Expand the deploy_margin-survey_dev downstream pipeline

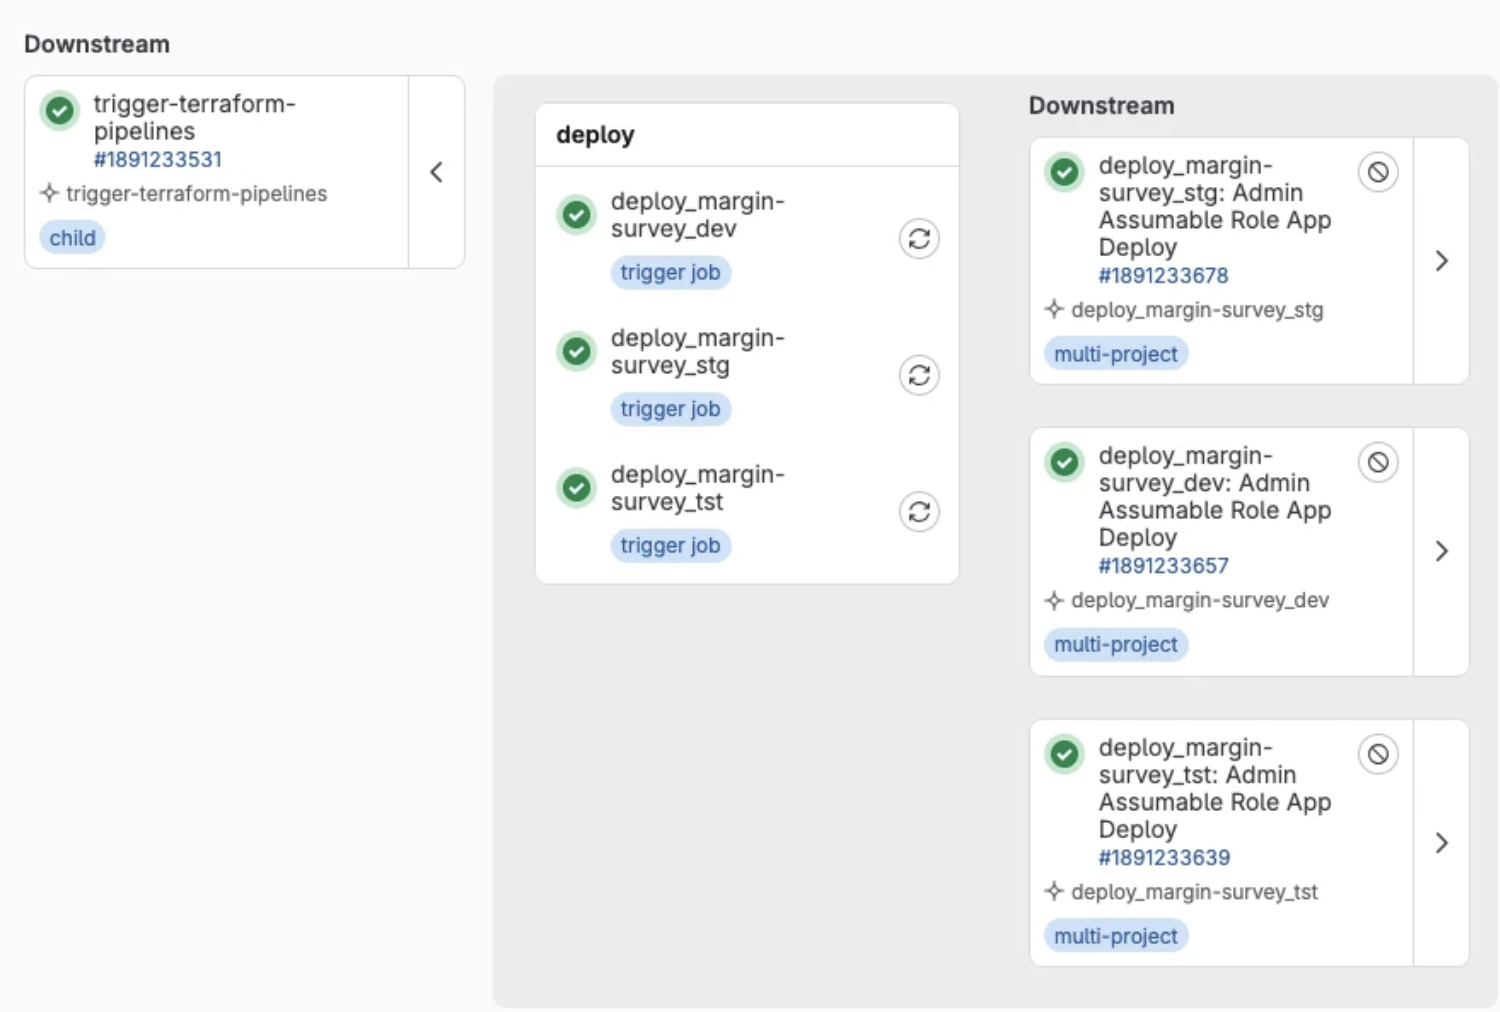[x=1441, y=551]
